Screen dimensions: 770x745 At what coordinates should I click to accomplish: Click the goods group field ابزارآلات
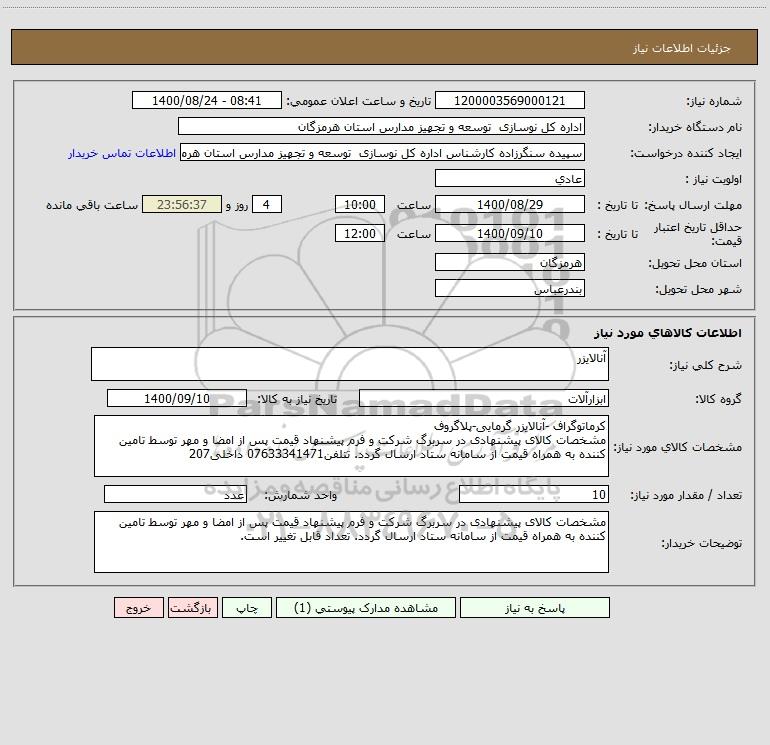click(484, 398)
